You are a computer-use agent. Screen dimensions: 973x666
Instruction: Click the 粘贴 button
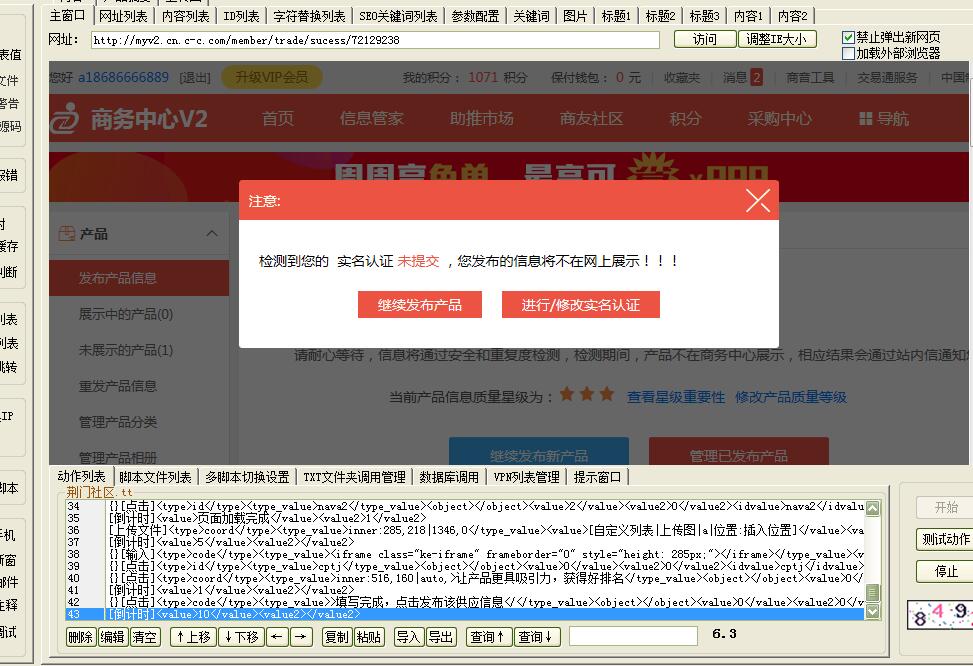(369, 637)
